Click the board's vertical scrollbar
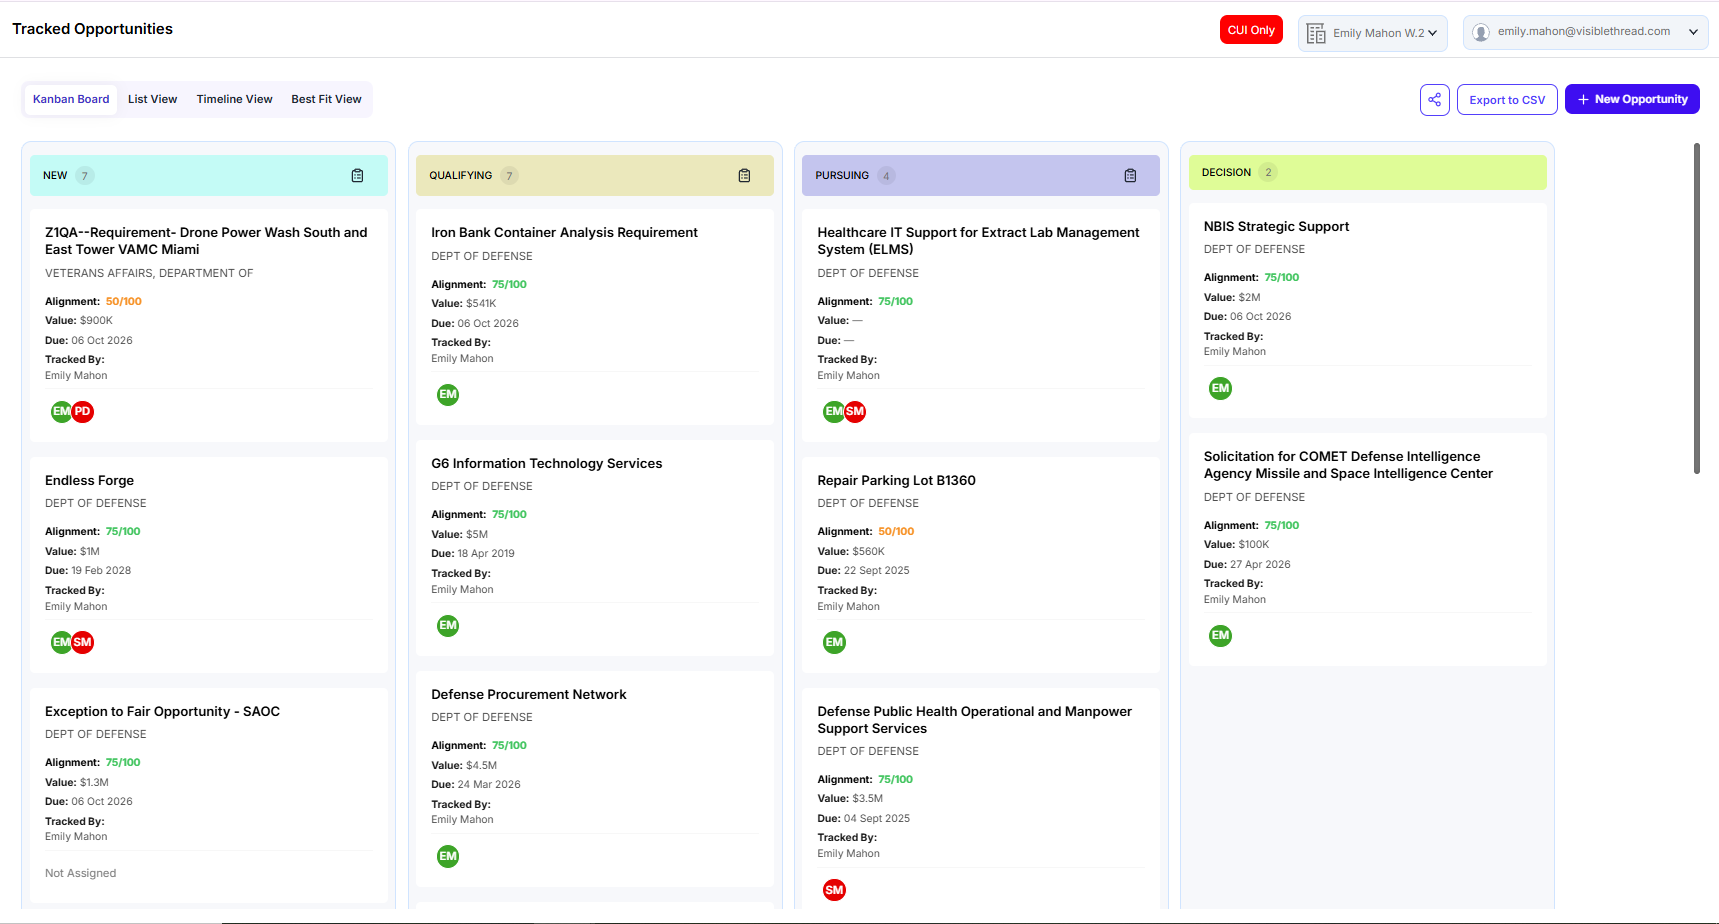Viewport: 1719px width, 924px height. point(1696,308)
